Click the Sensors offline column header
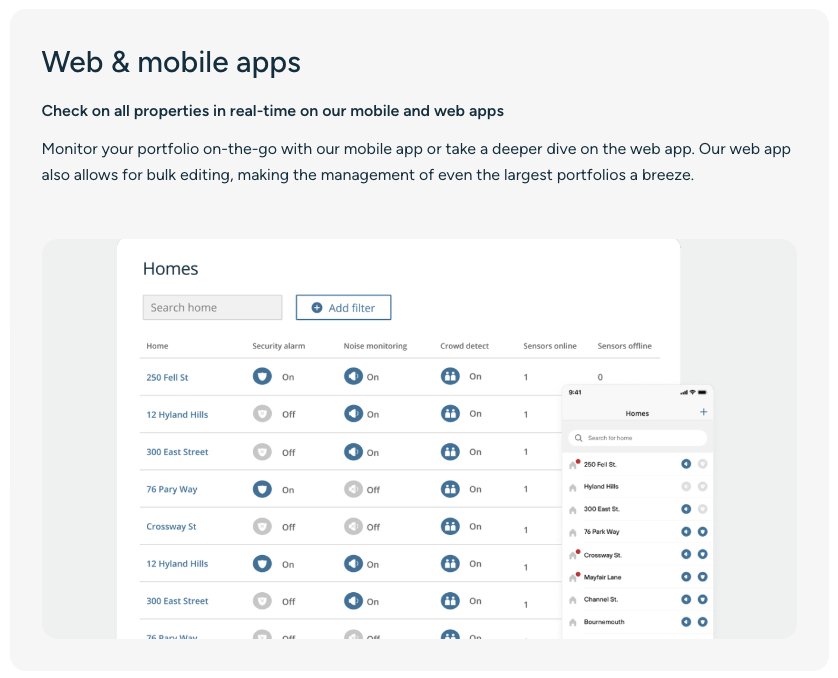 624,346
